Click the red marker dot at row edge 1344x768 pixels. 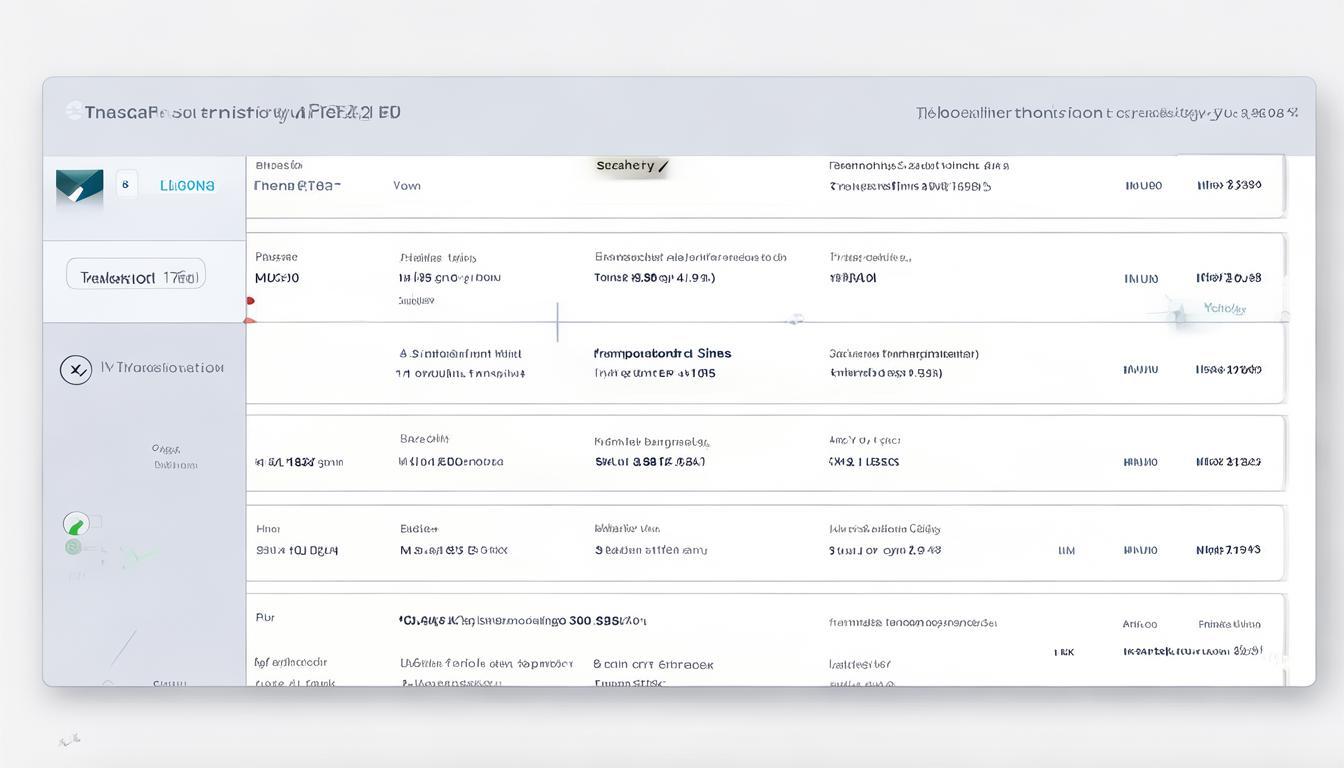(250, 301)
